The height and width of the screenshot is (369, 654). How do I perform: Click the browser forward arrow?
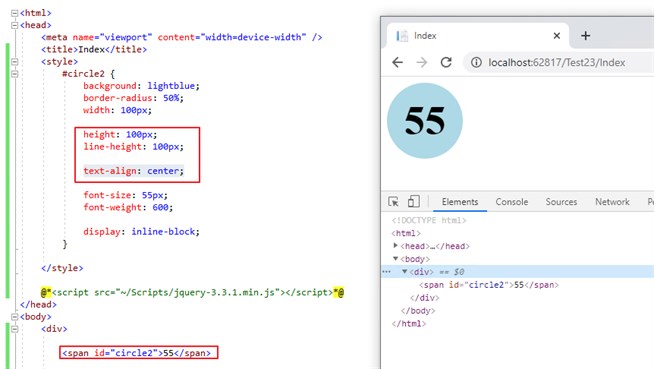pyautogui.click(x=422, y=63)
